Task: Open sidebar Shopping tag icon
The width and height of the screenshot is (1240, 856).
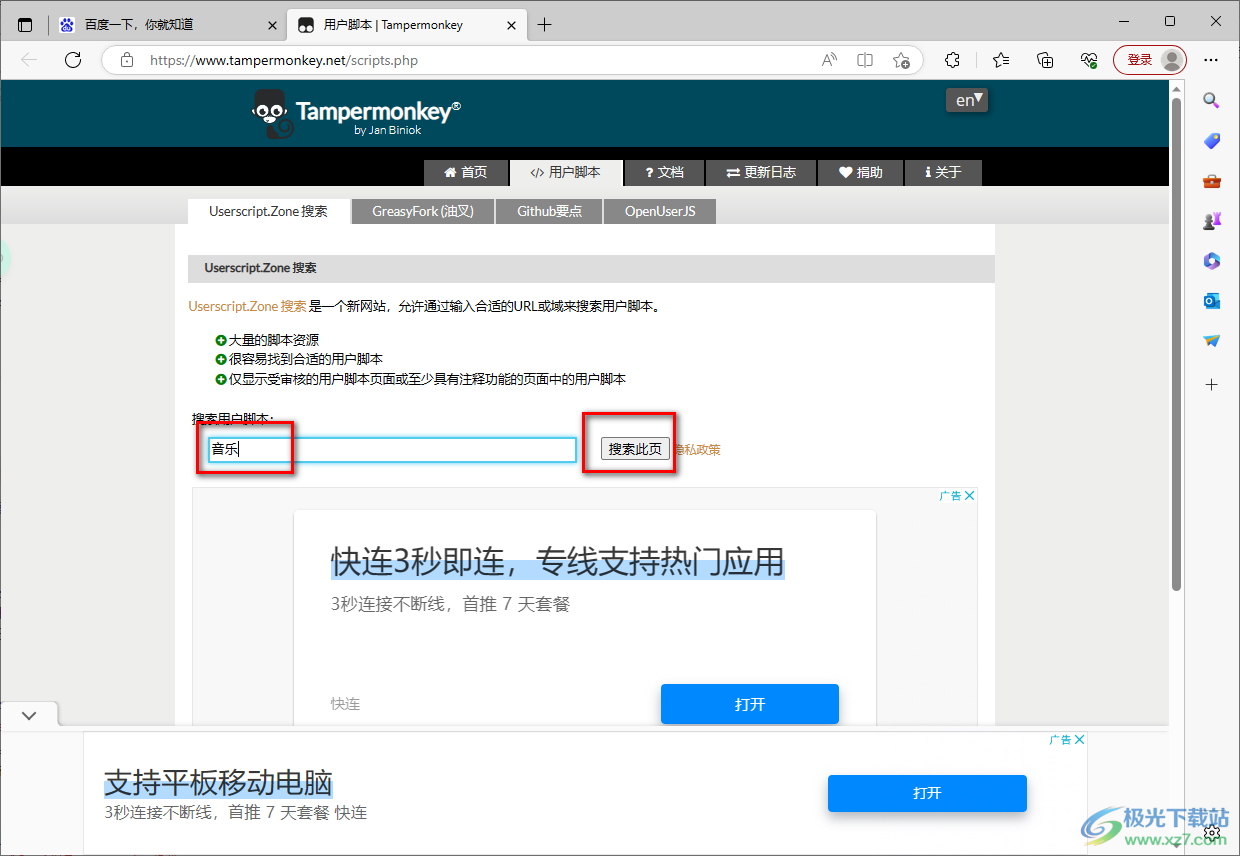Action: tap(1211, 141)
